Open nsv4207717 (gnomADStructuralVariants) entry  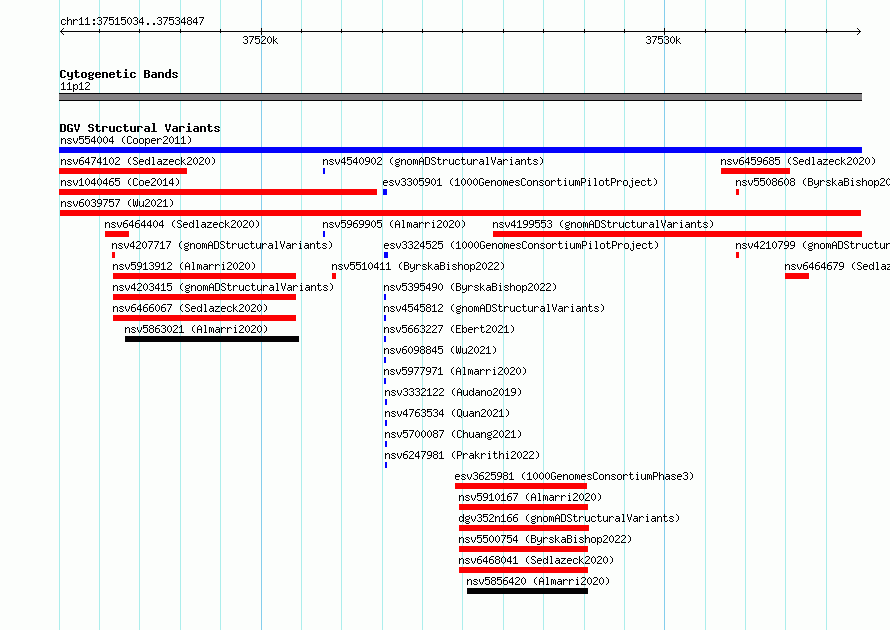tap(222, 245)
